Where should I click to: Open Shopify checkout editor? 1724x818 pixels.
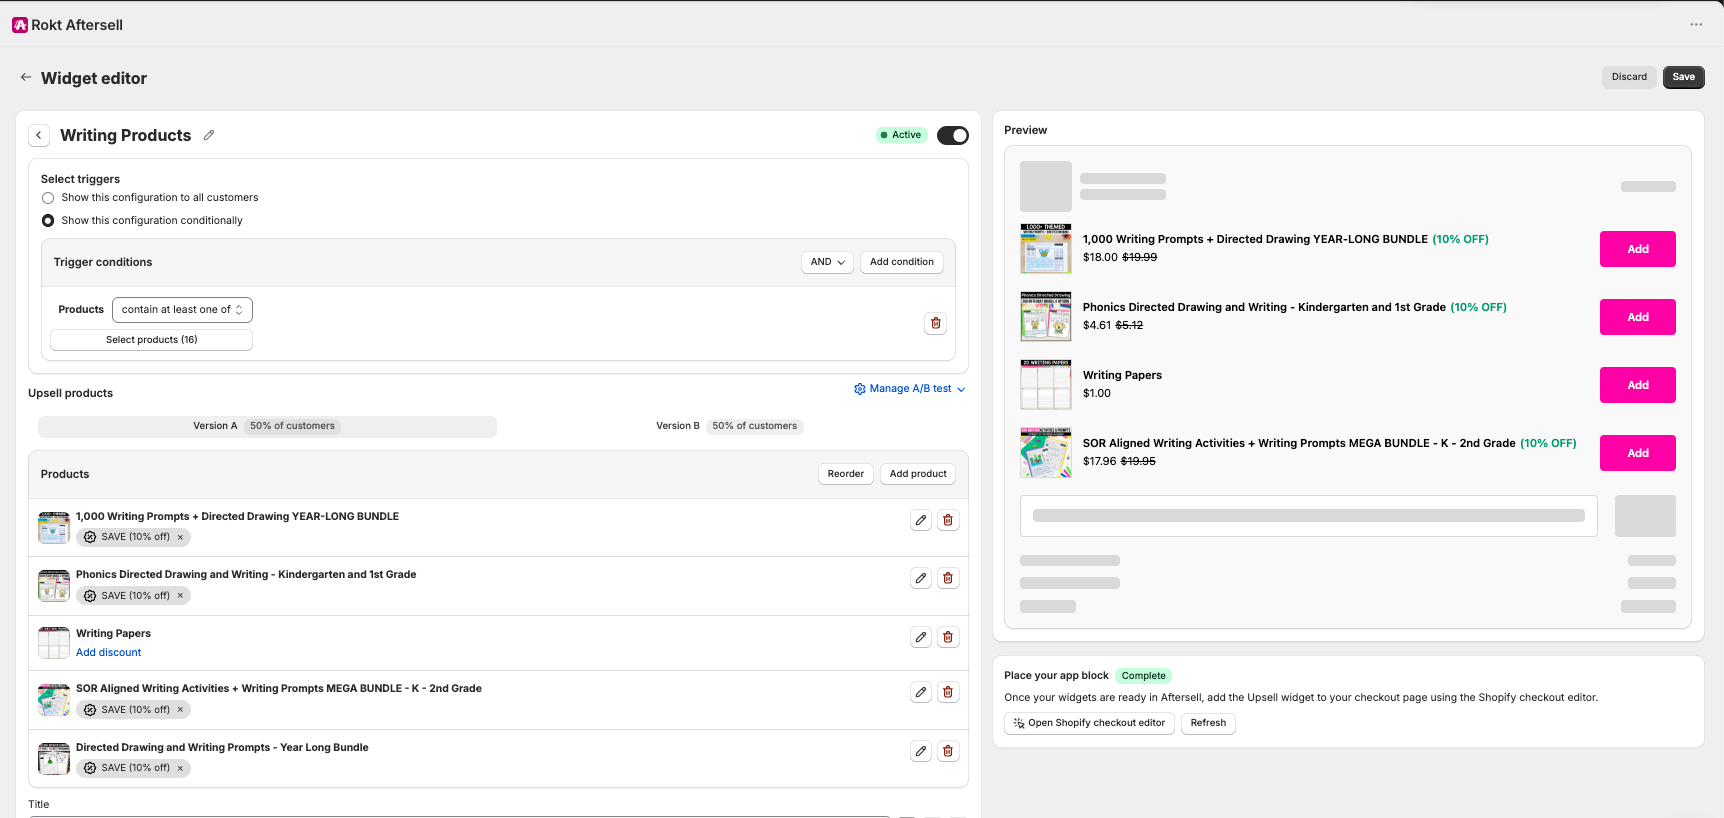1089,723
